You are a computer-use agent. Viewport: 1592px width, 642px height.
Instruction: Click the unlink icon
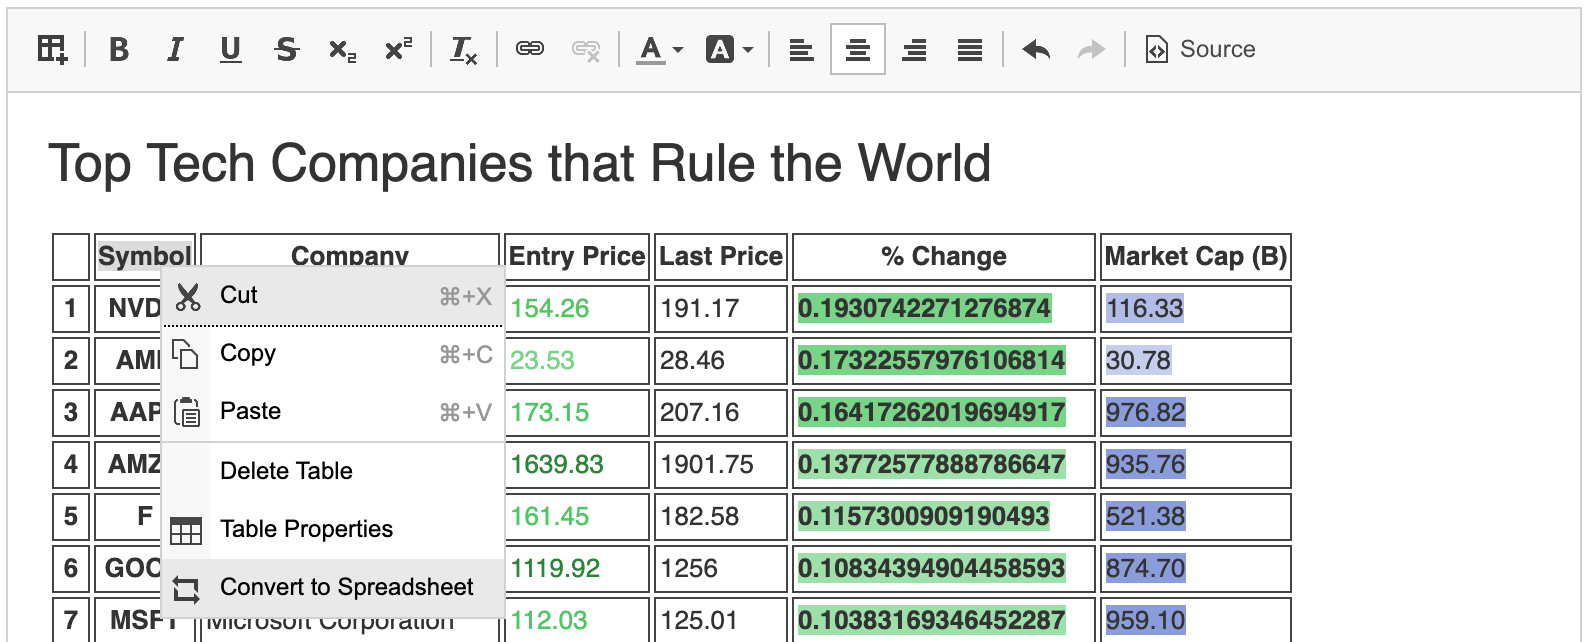[x=586, y=49]
